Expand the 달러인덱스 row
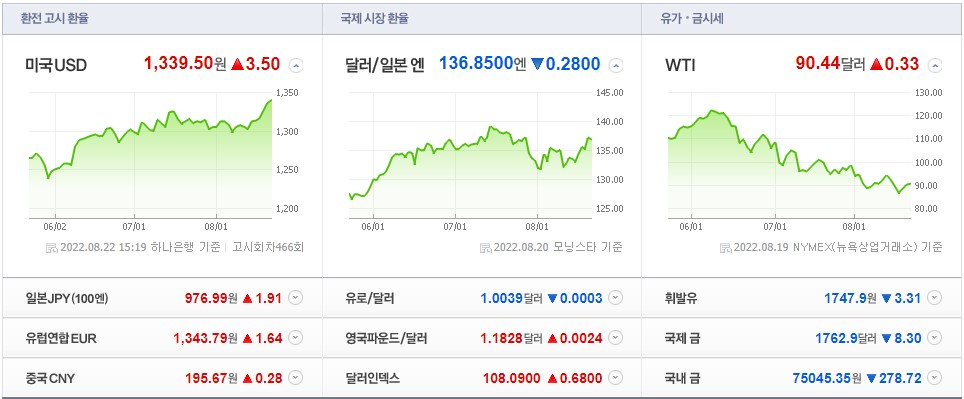The width and height of the screenshot is (964, 399). [615, 377]
